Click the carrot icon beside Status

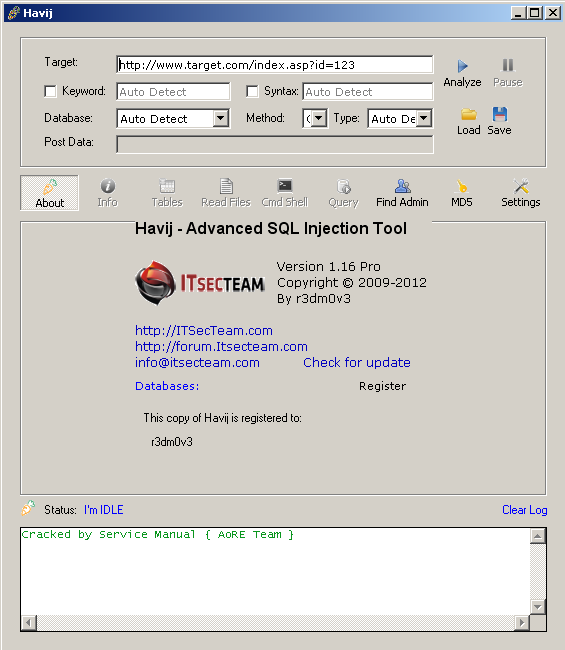28,508
